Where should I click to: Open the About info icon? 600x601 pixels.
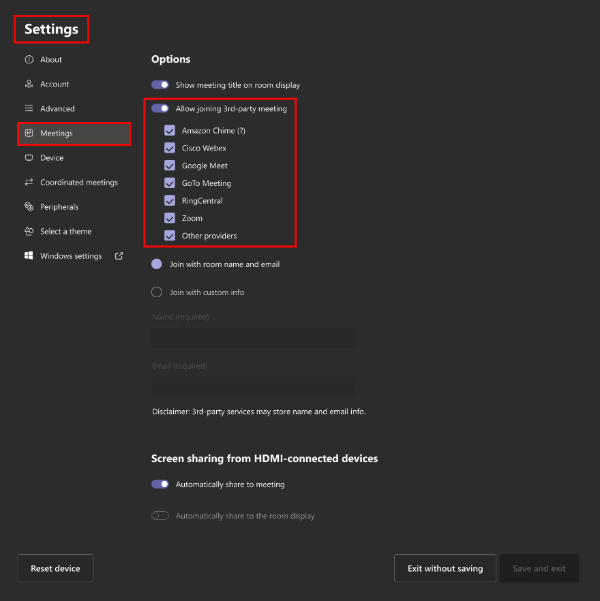(x=29, y=59)
